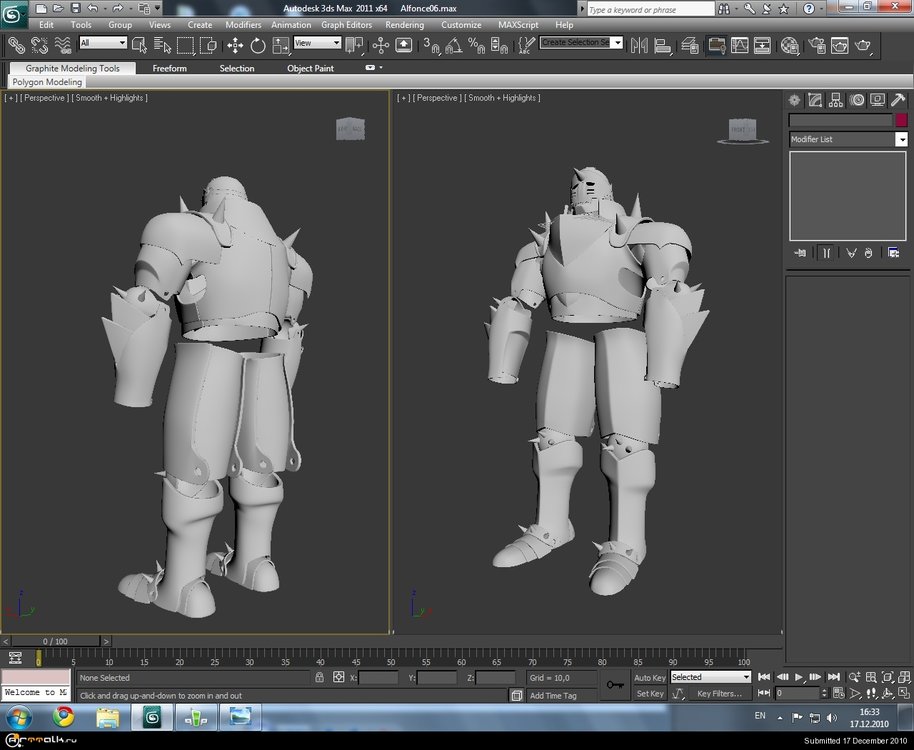Switch to the Hierarchy command panel

coord(836,100)
